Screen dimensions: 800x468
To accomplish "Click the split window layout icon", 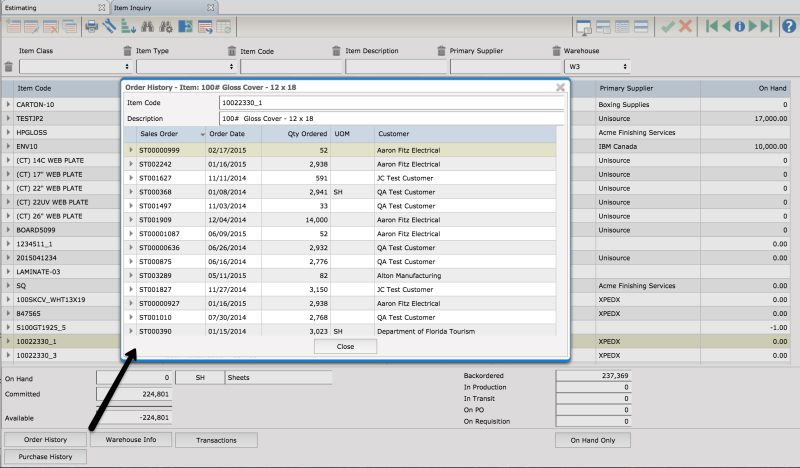I will (603, 26).
